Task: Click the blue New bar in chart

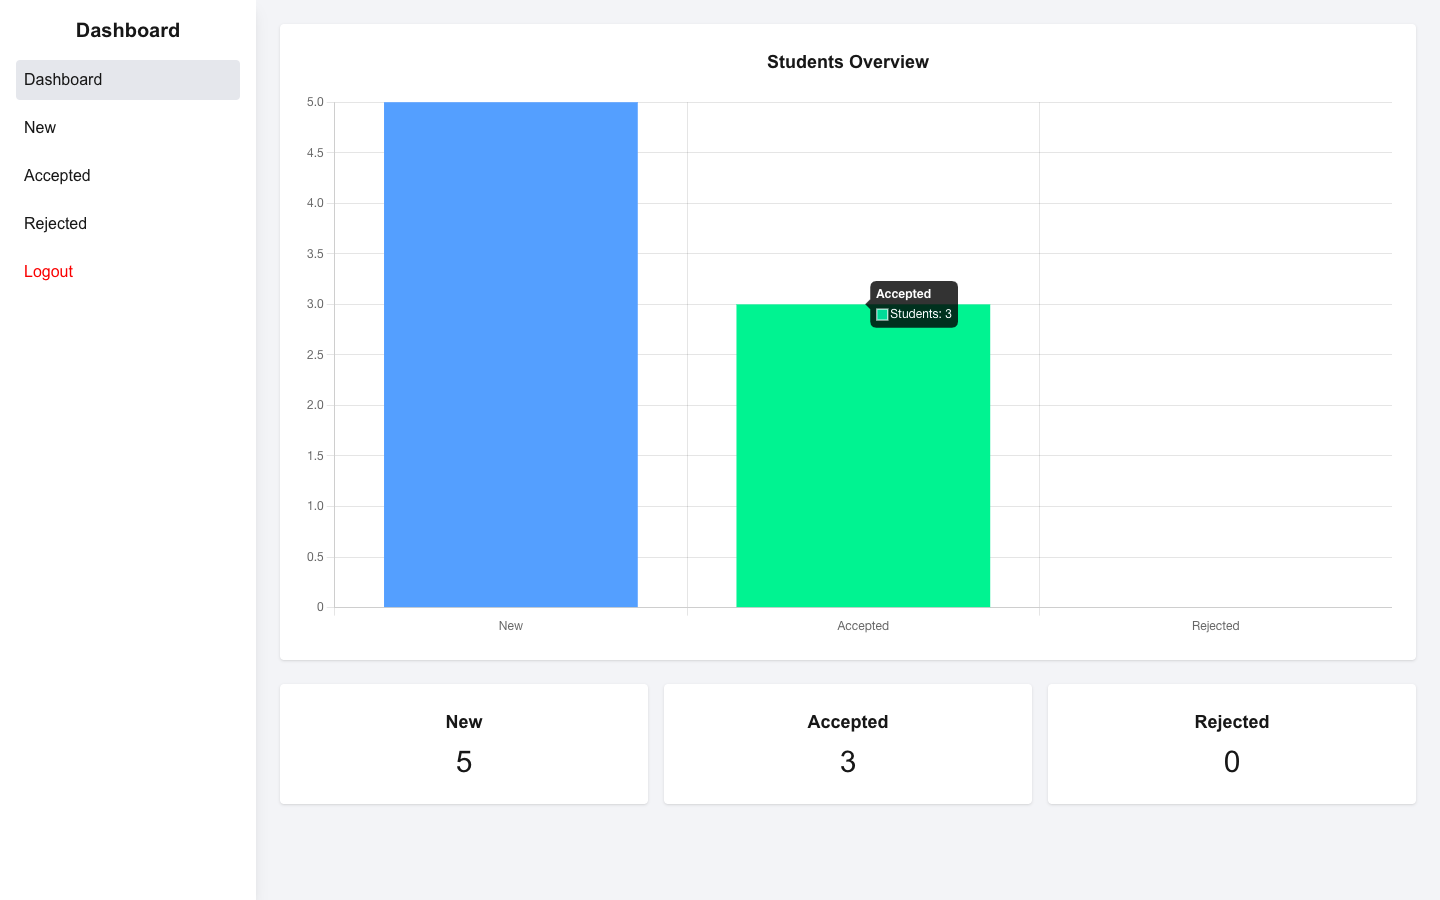Action: click(511, 354)
